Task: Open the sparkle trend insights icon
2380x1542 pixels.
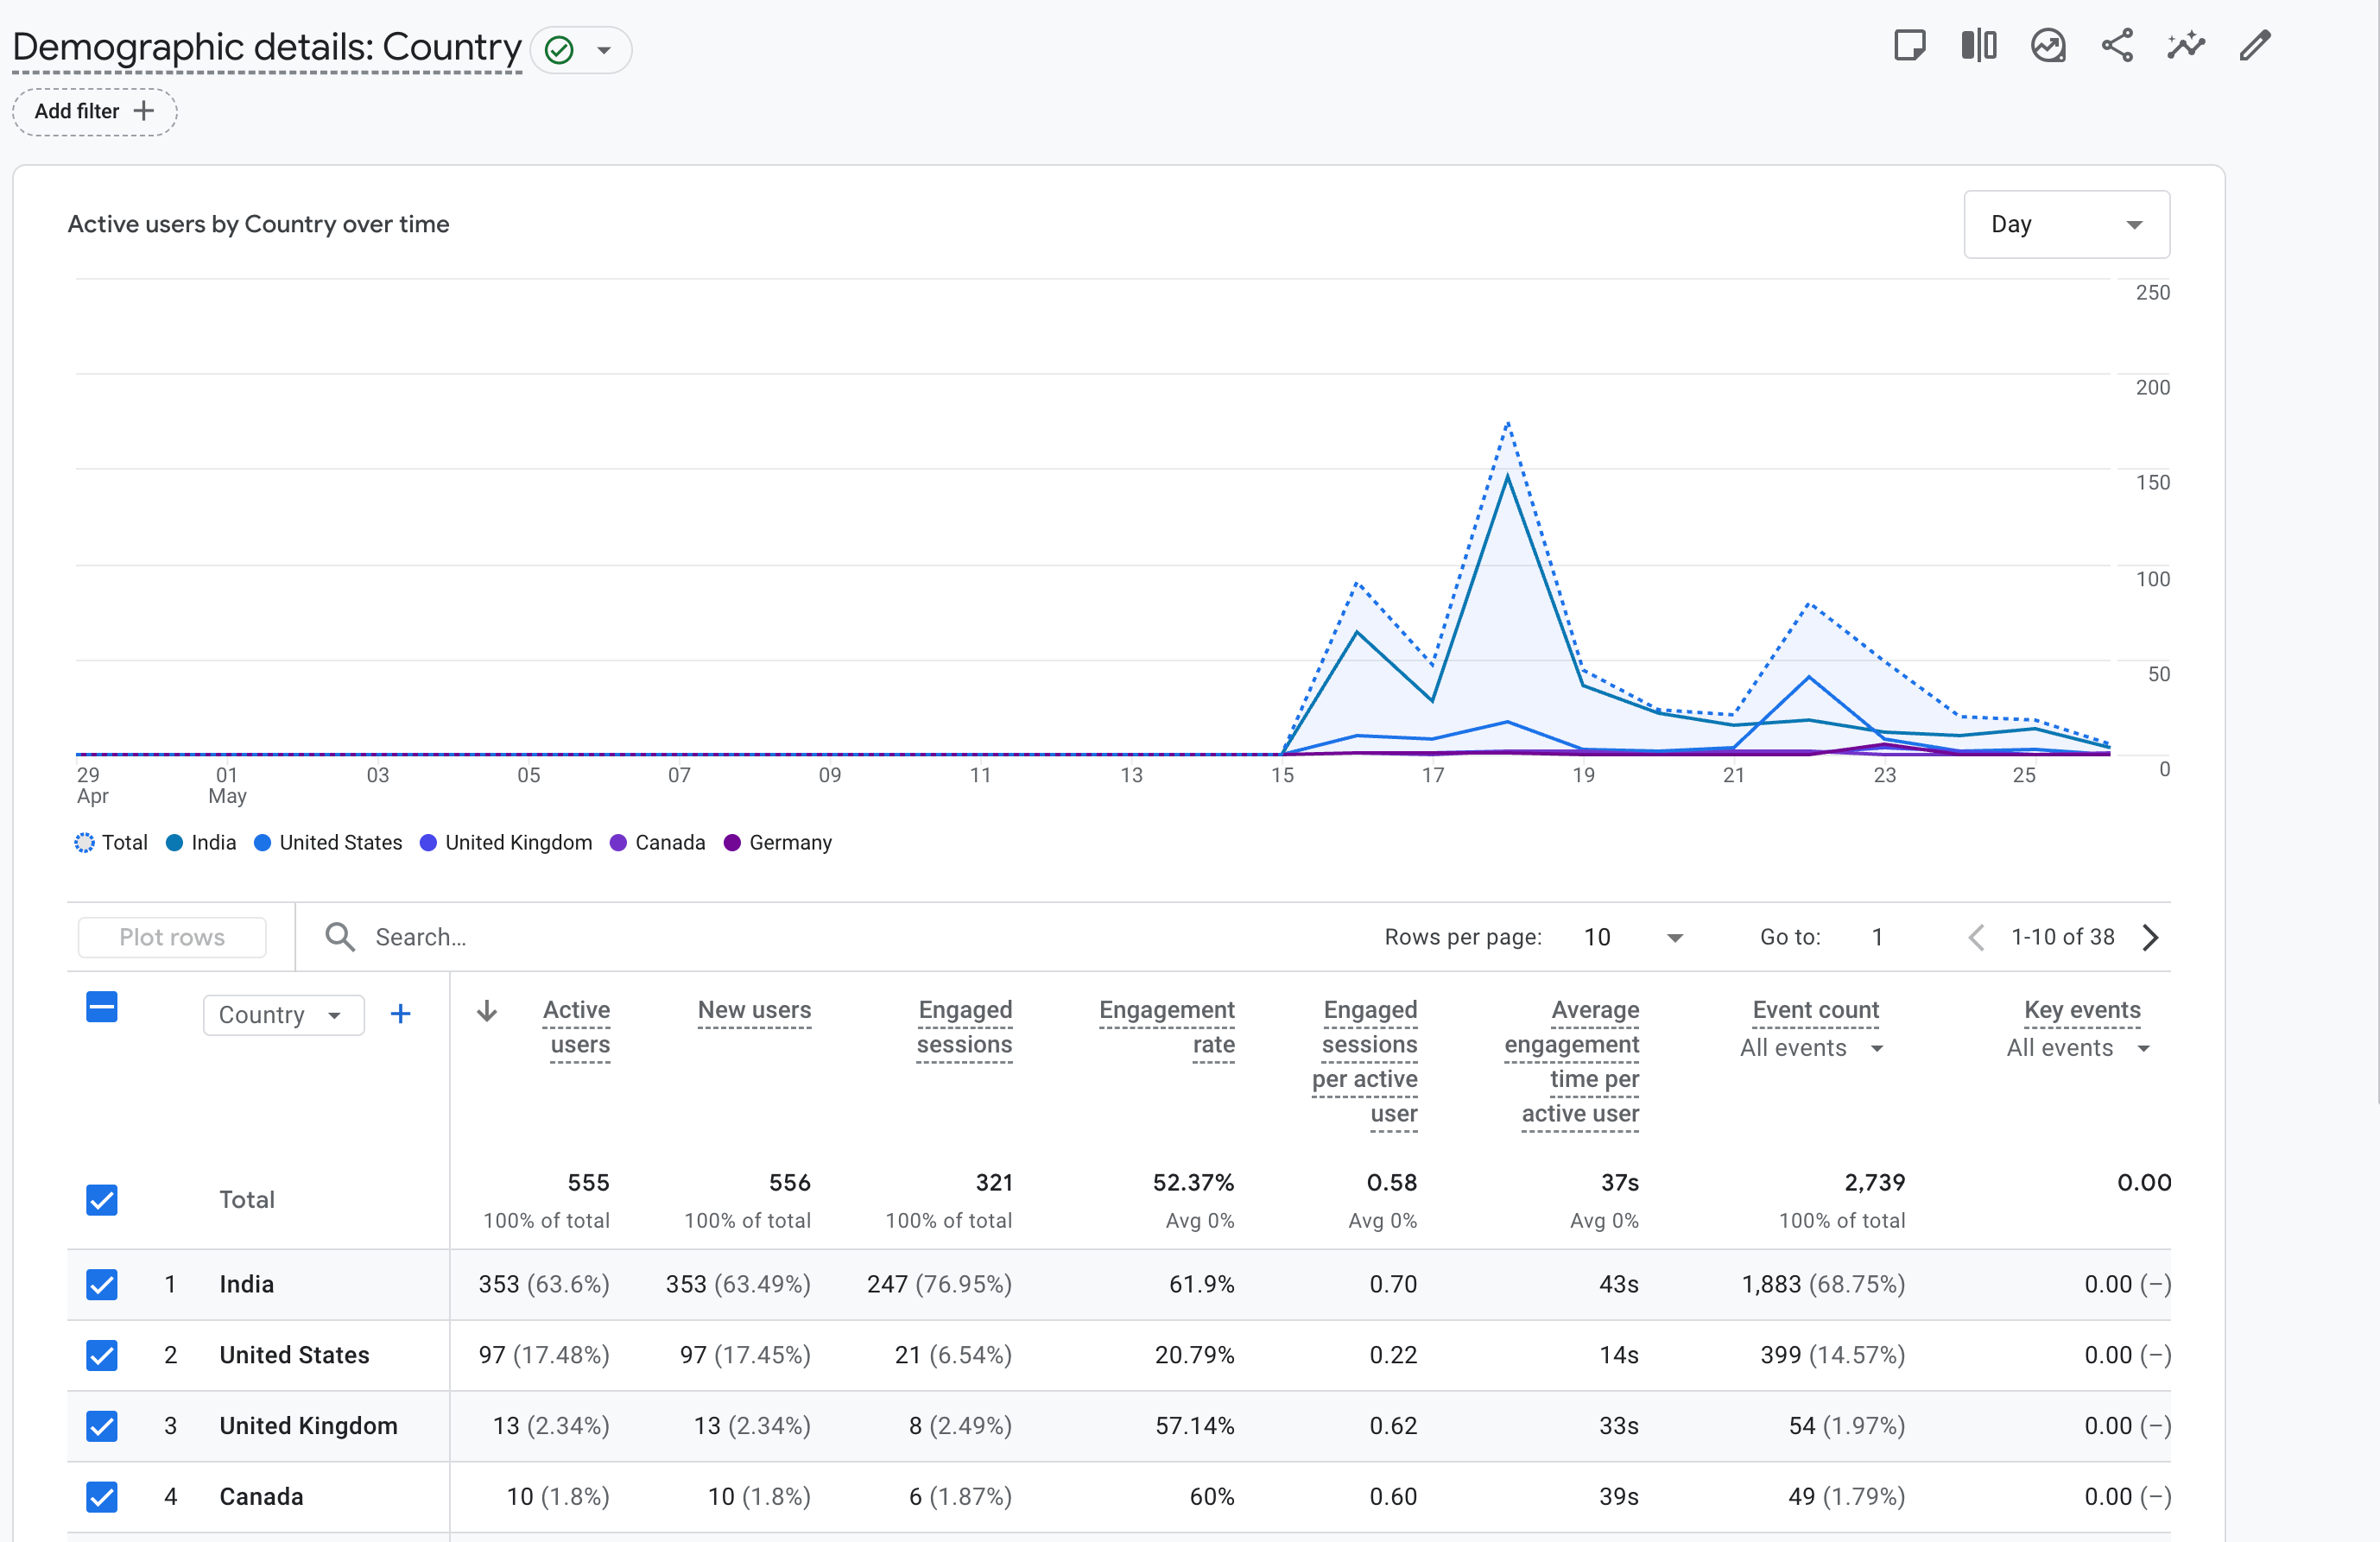Action: 2186,46
